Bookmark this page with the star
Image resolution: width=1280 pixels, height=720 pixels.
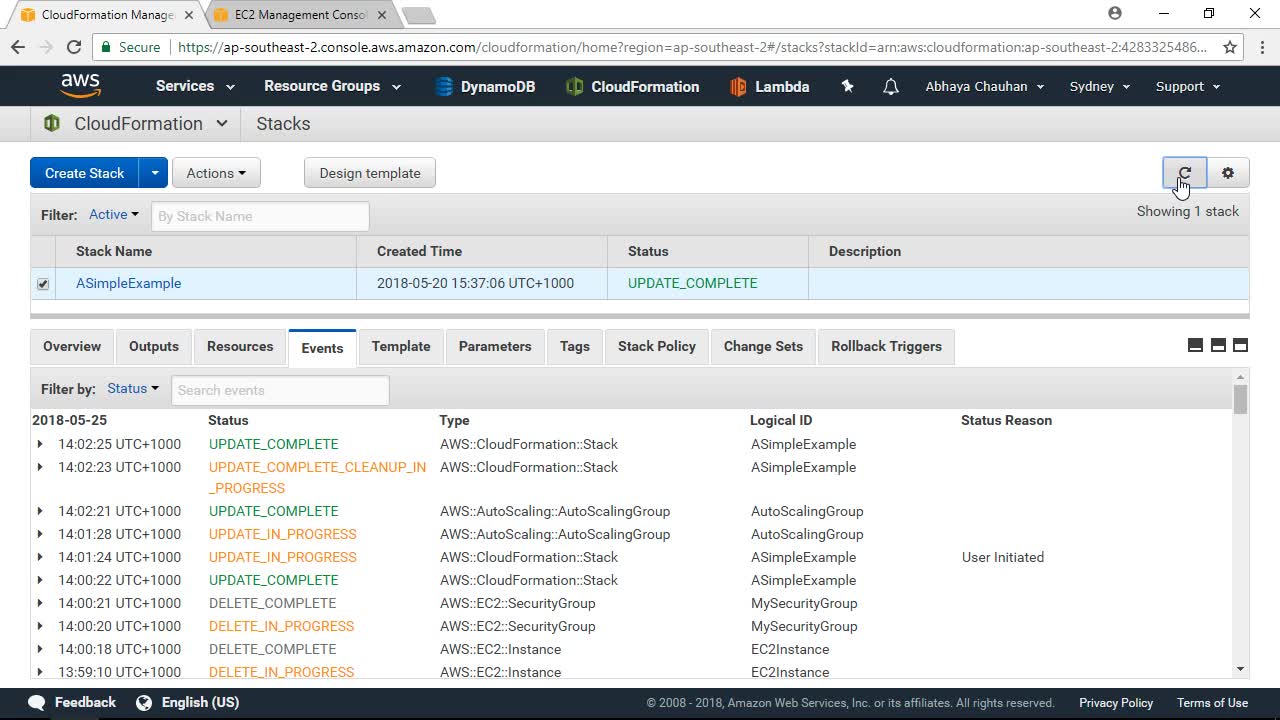(1231, 47)
